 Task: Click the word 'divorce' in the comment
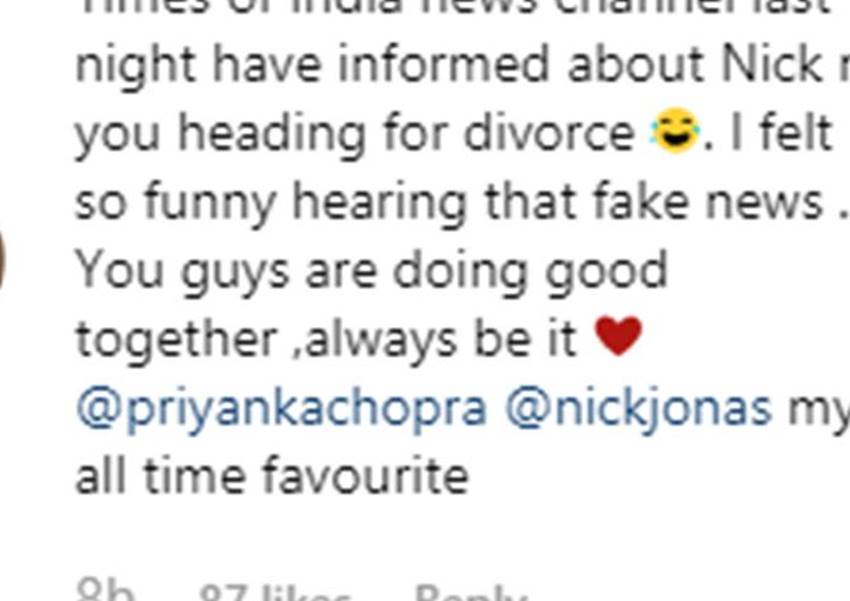549,132
